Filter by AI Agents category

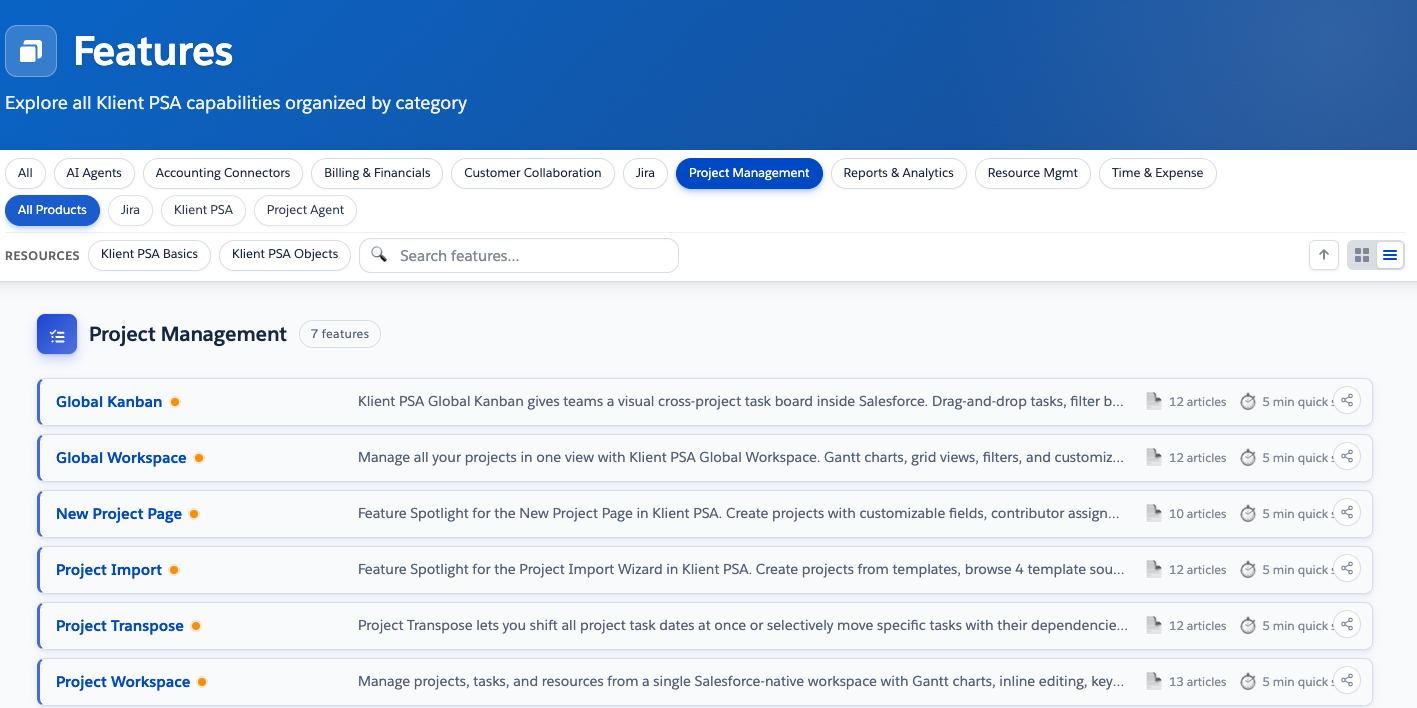click(94, 173)
